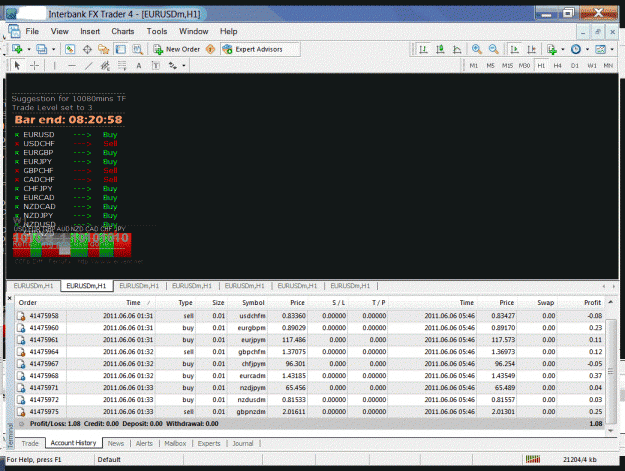Close the Terminal panel with x

(x=10, y=298)
